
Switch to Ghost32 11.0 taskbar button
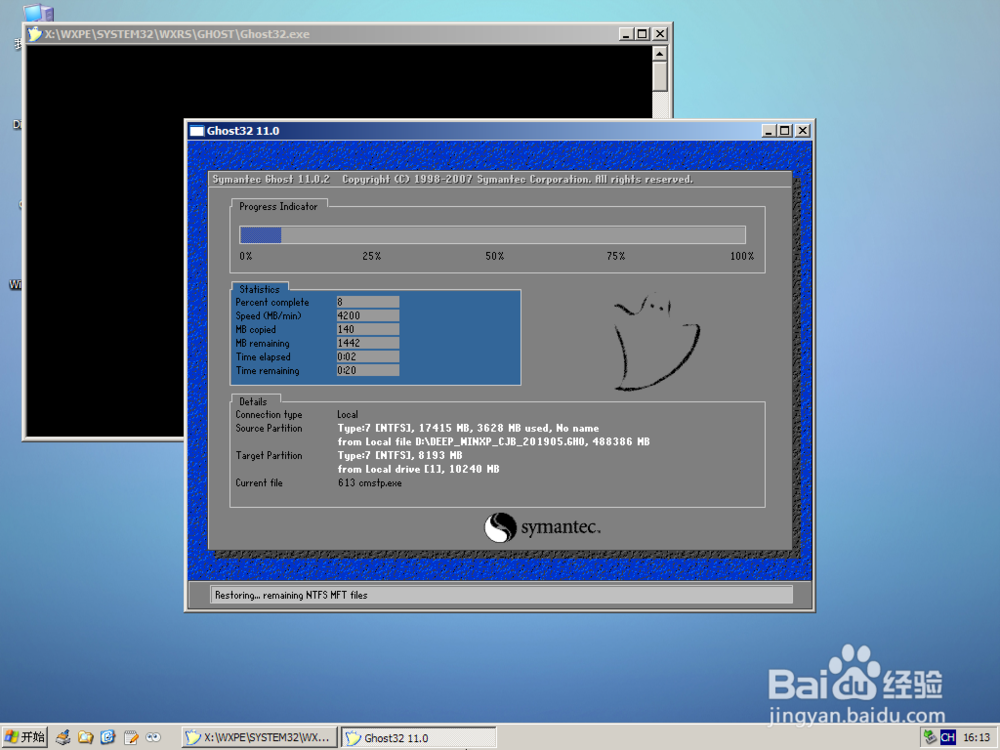coord(418,738)
